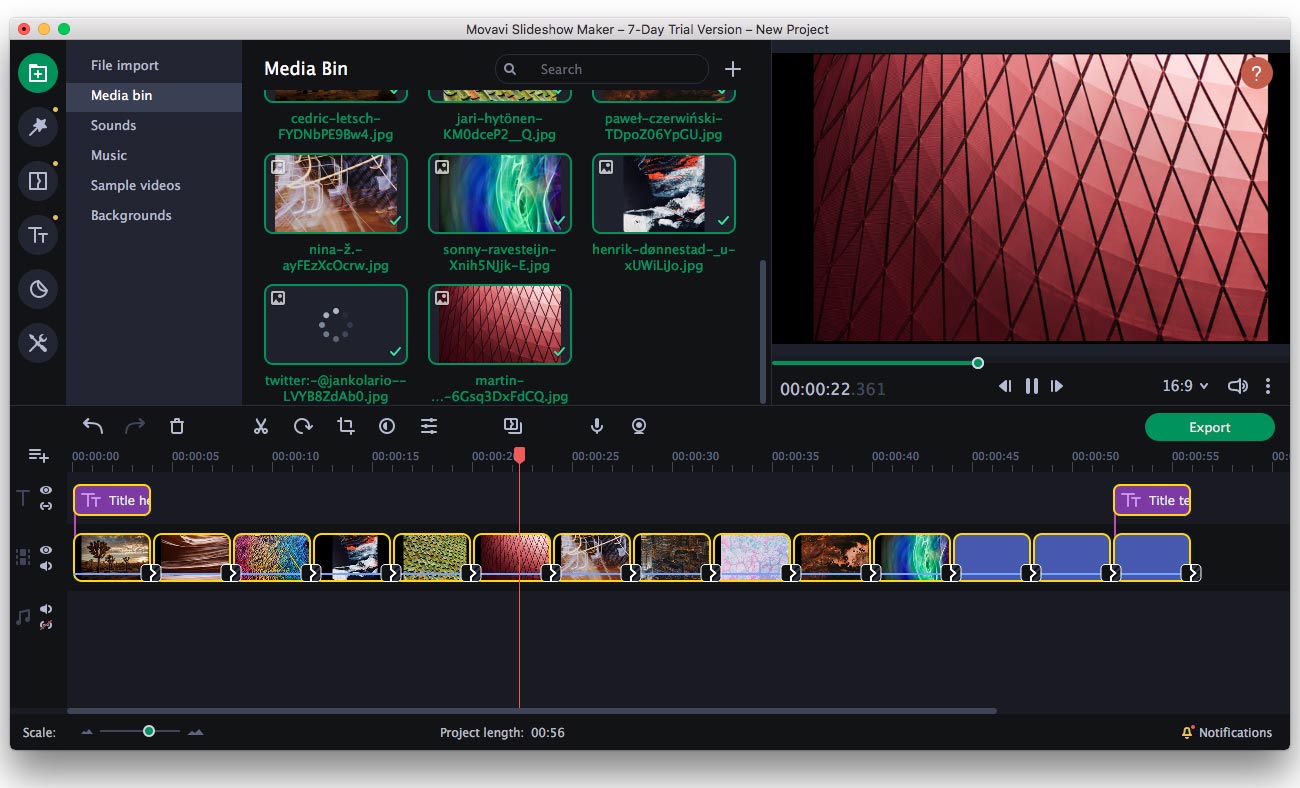Open the three-dot menu beside the preview

1268,385
